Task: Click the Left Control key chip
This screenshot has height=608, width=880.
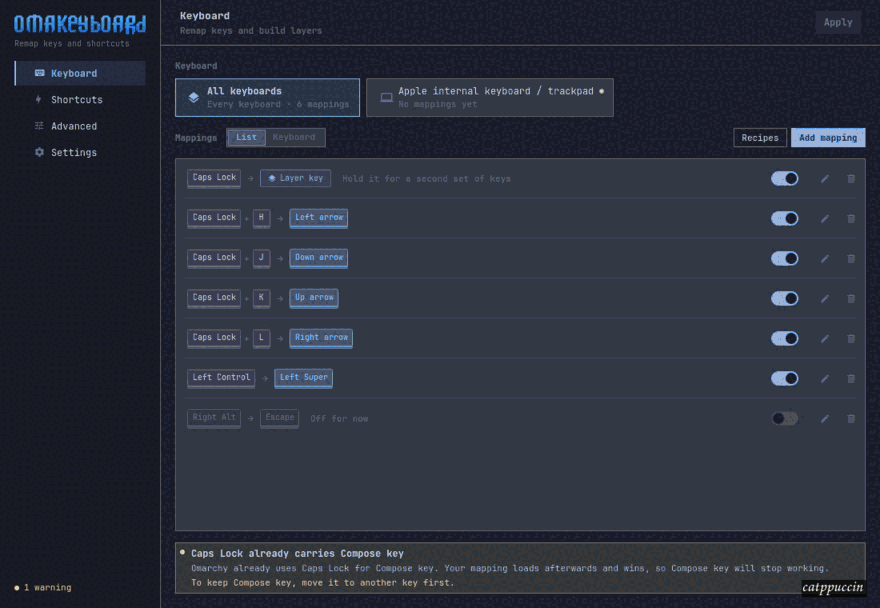Action: [221, 378]
